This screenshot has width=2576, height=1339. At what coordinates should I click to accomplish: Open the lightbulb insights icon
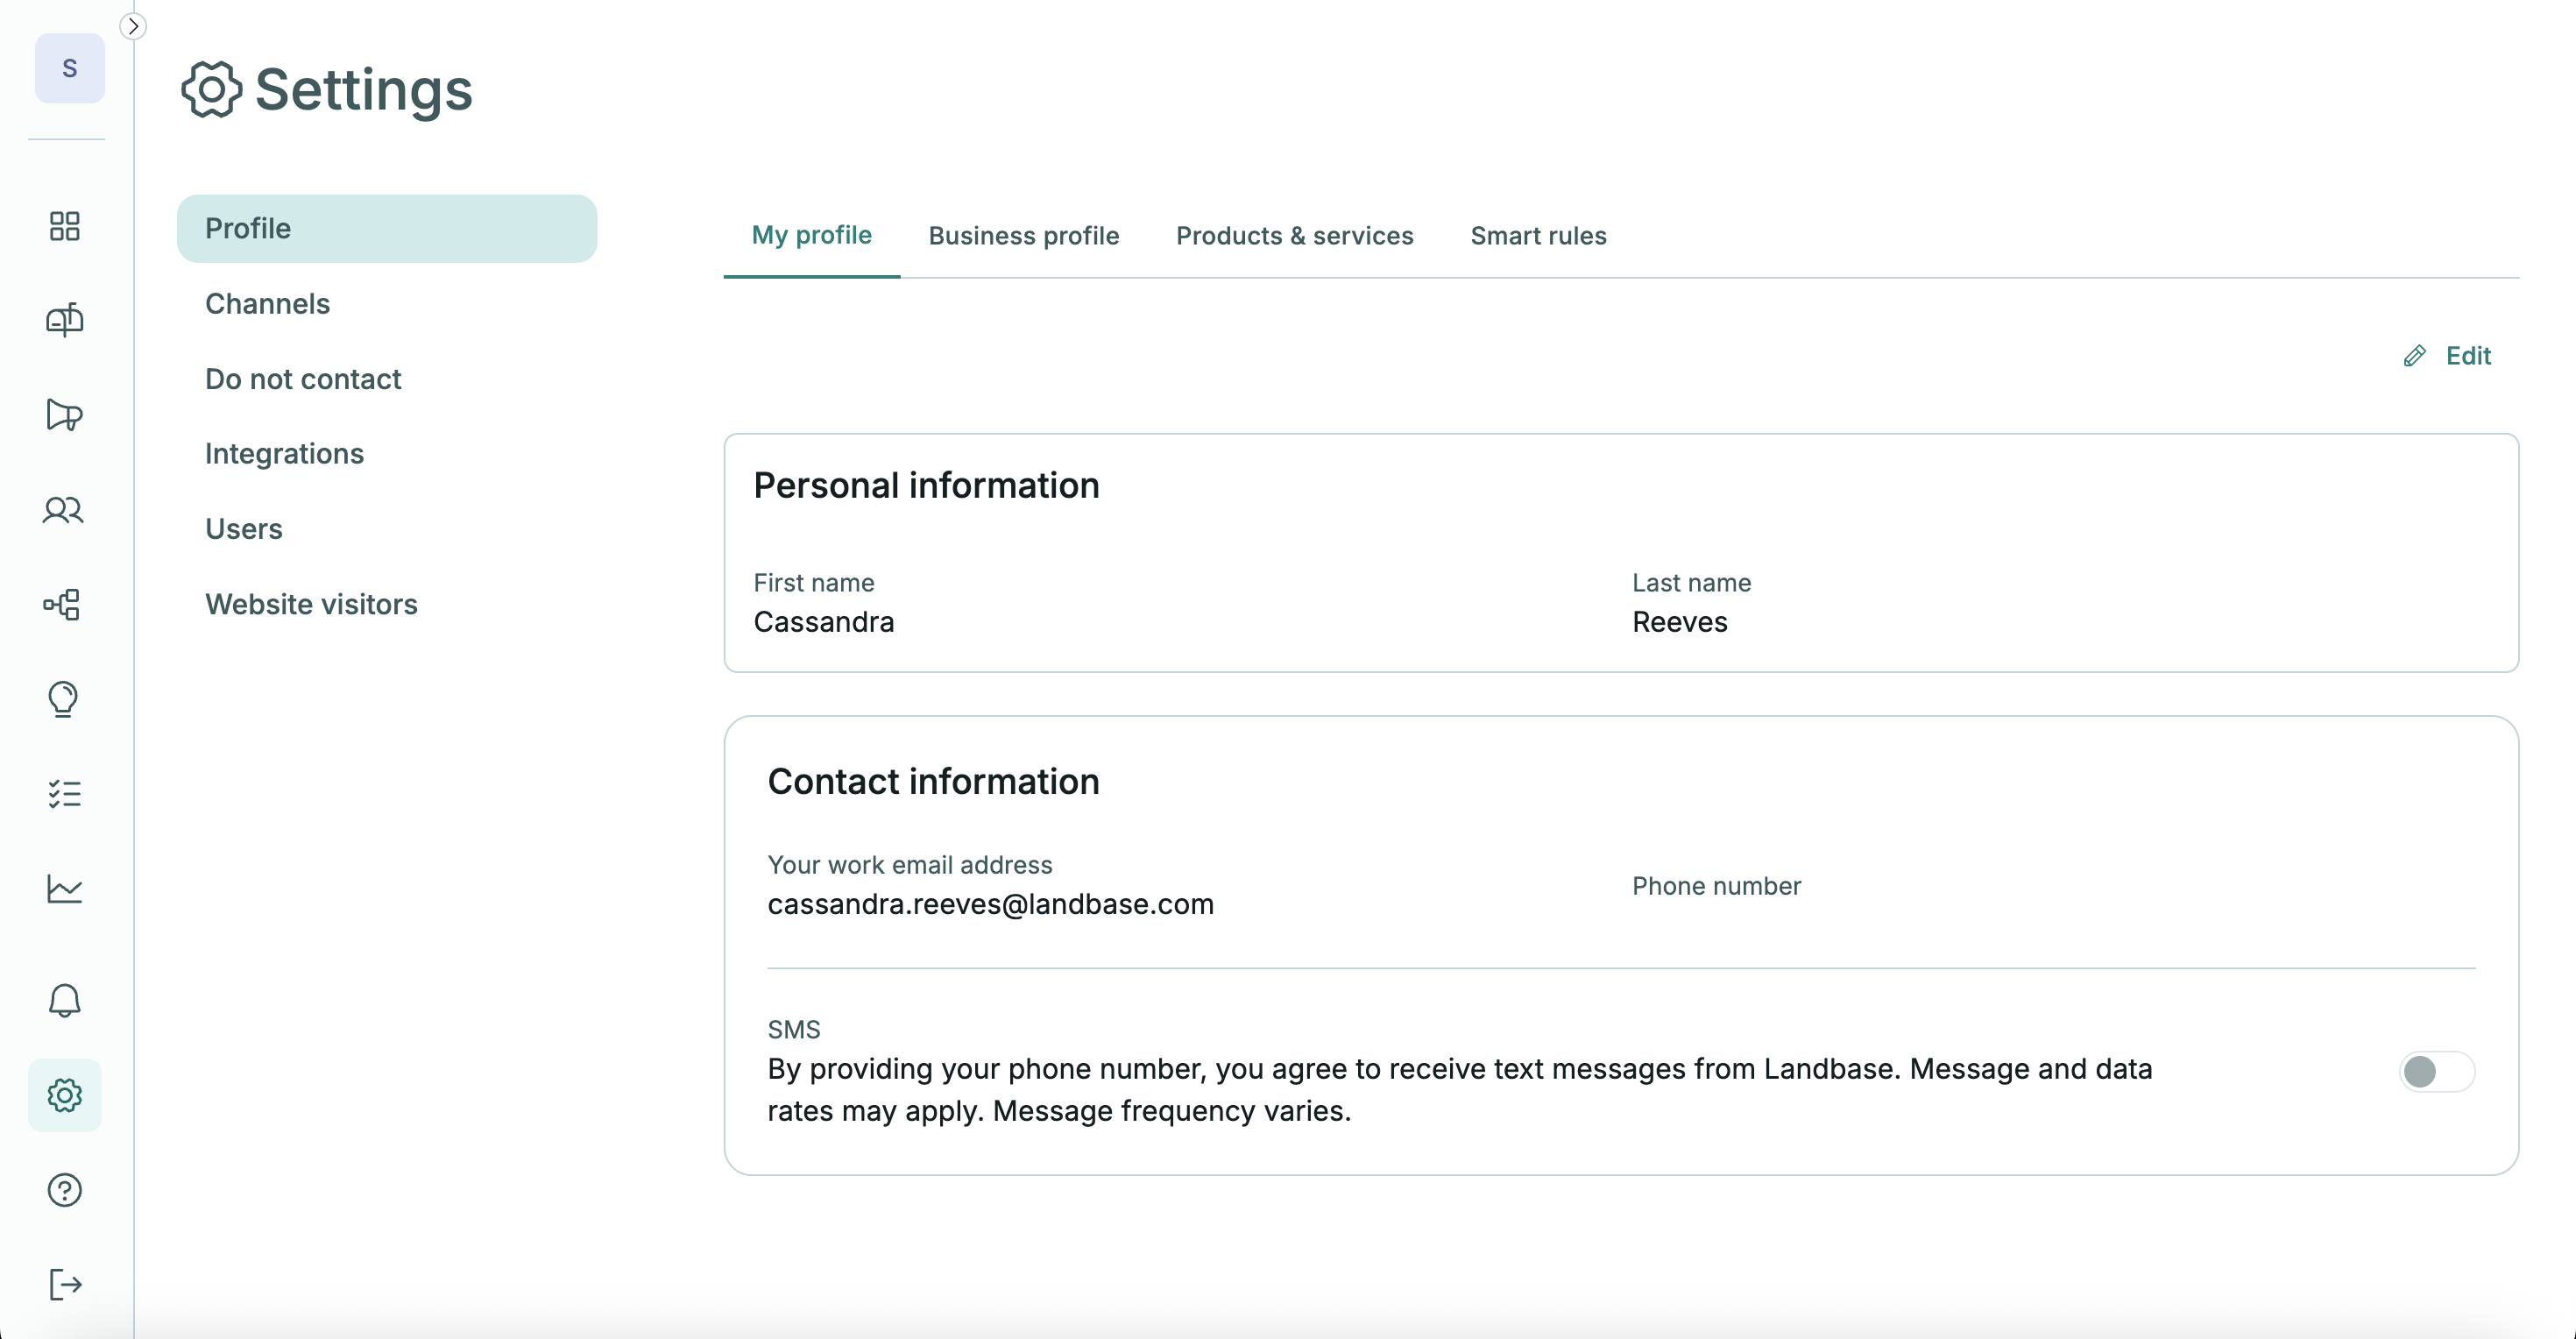[64, 699]
